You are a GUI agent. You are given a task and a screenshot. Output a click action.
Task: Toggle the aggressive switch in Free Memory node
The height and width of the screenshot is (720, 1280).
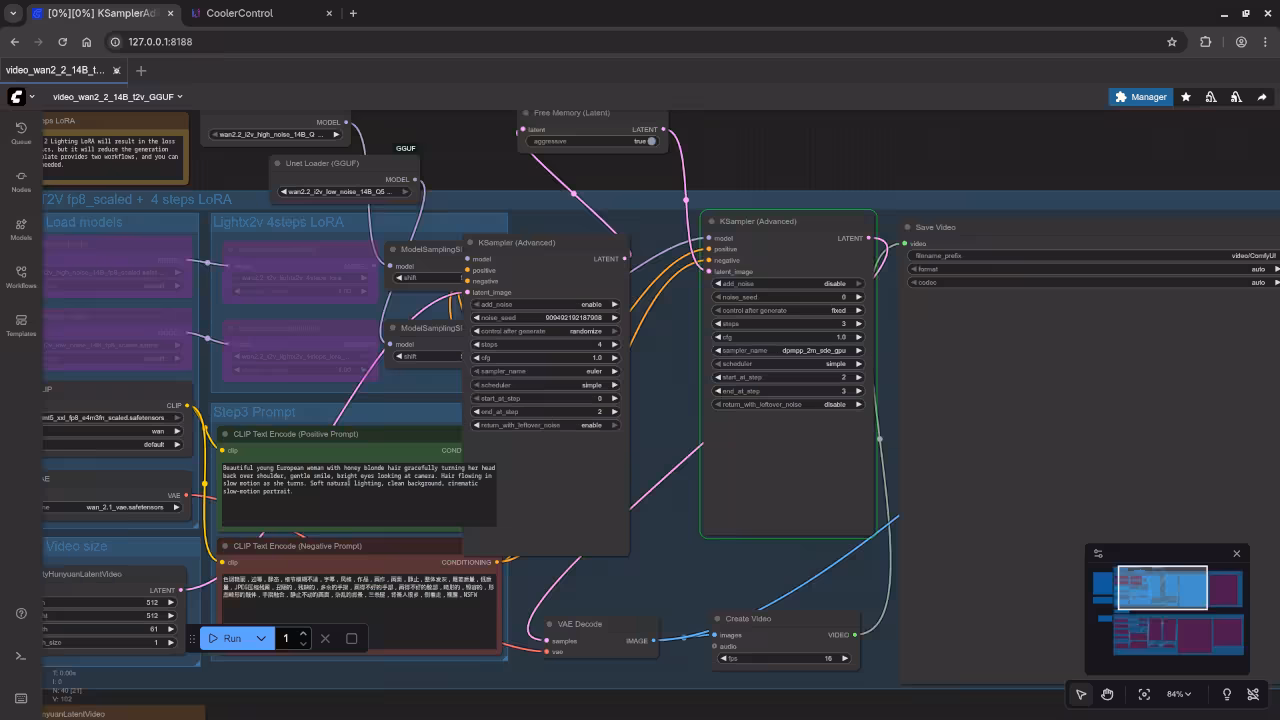click(650, 142)
